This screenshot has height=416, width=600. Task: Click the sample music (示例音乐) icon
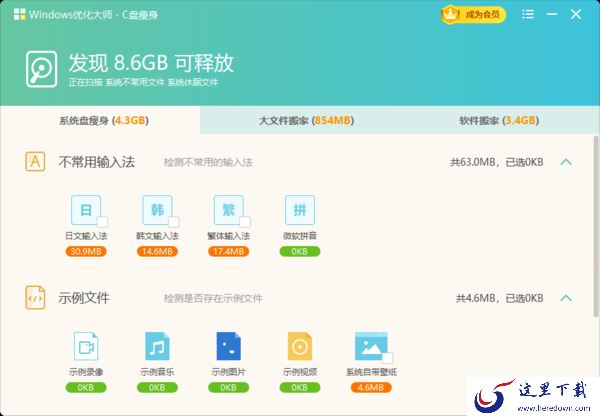[x=157, y=346]
